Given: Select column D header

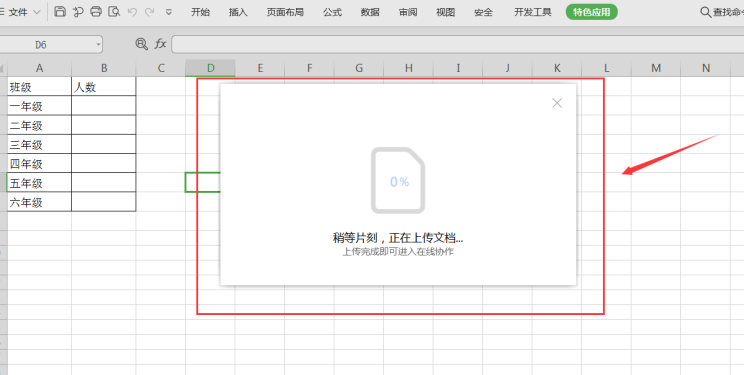Looking at the screenshot, I should coord(210,68).
